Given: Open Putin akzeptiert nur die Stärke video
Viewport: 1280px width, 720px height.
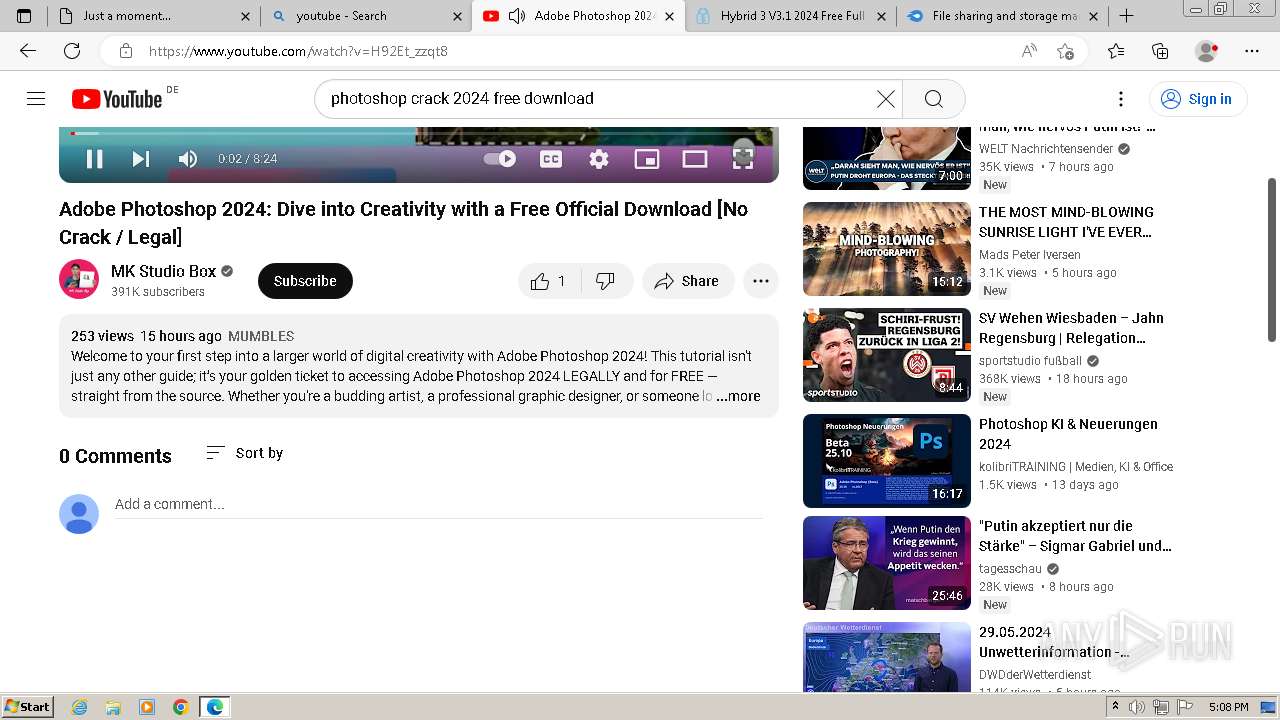Looking at the screenshot, I should pyautogui.click(x=887, y=563).
